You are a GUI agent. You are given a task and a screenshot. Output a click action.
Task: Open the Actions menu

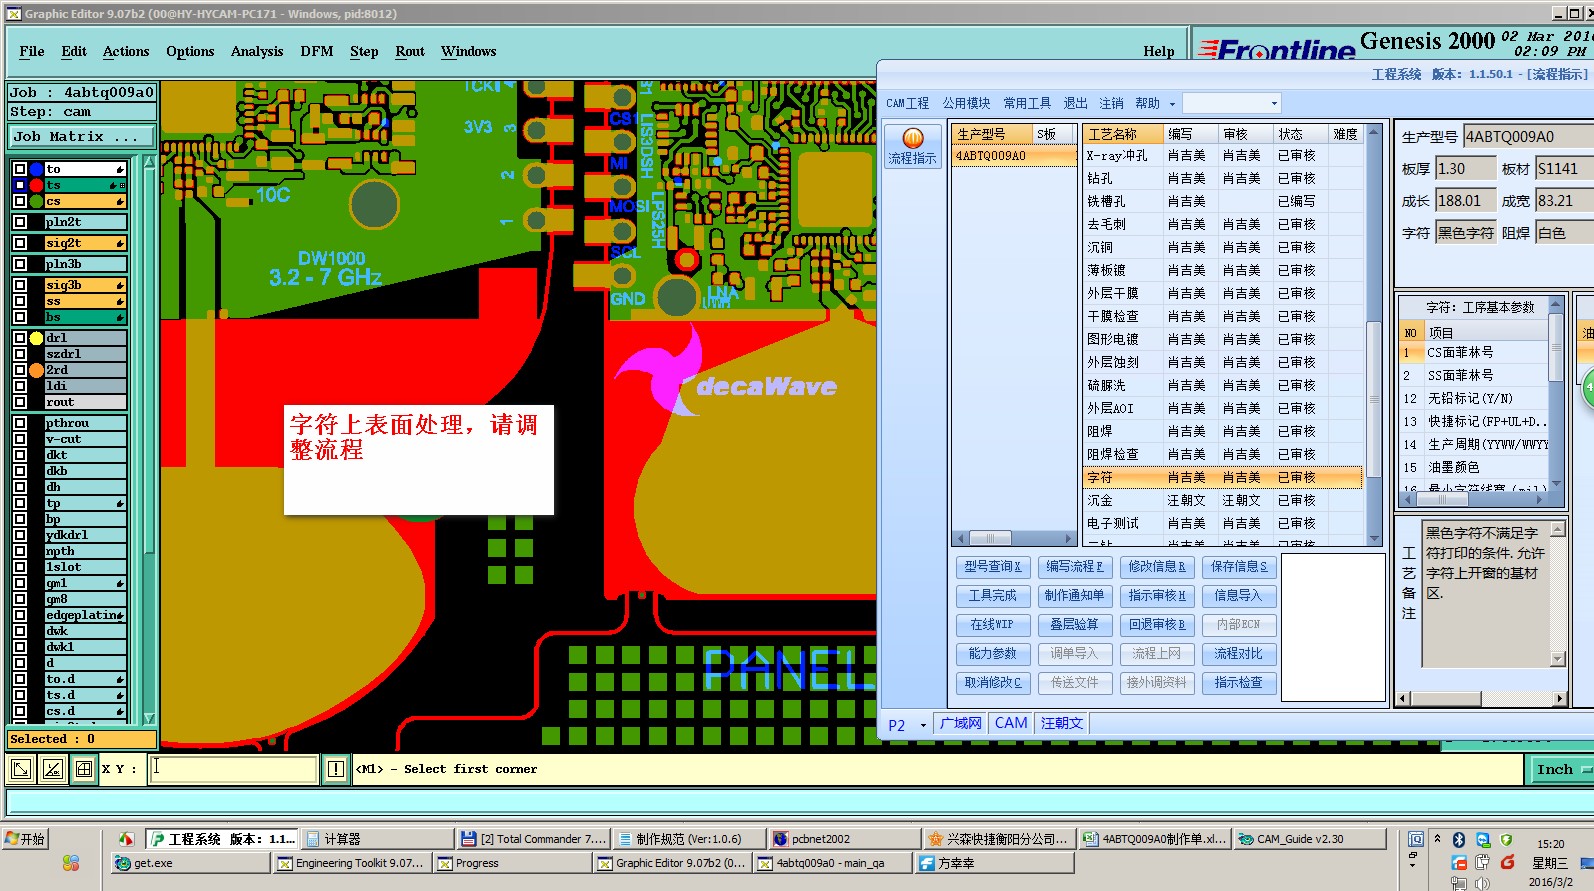point(126,51)
